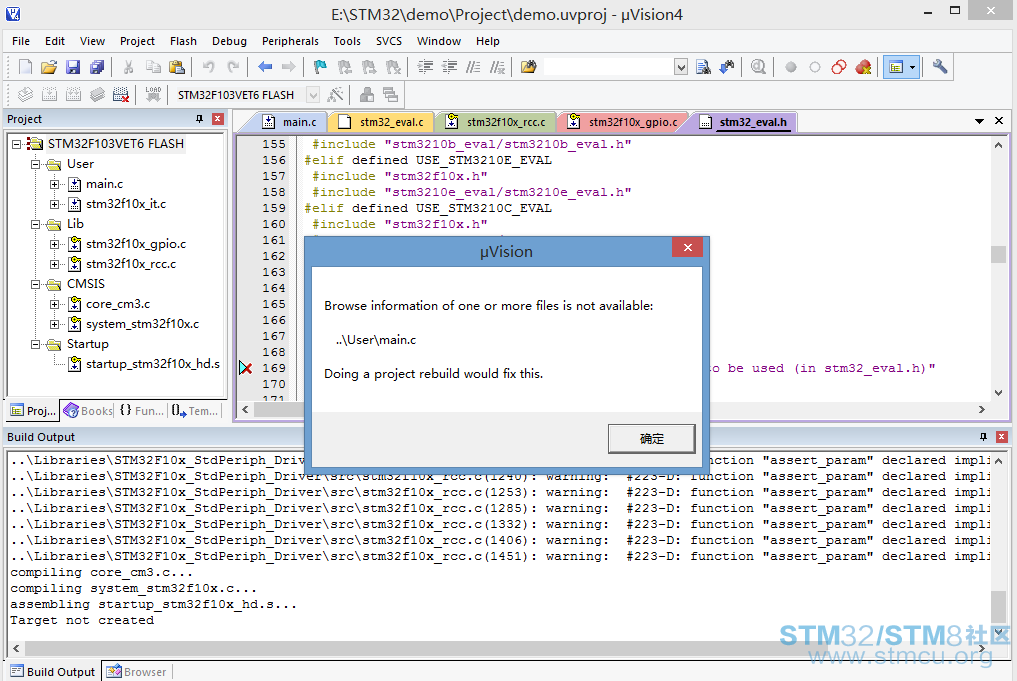Select system_stm32f10x.c in the project tree
The height and width of the screenshot is (681, 1017).
pyautogui.click(x=143, y=324)
